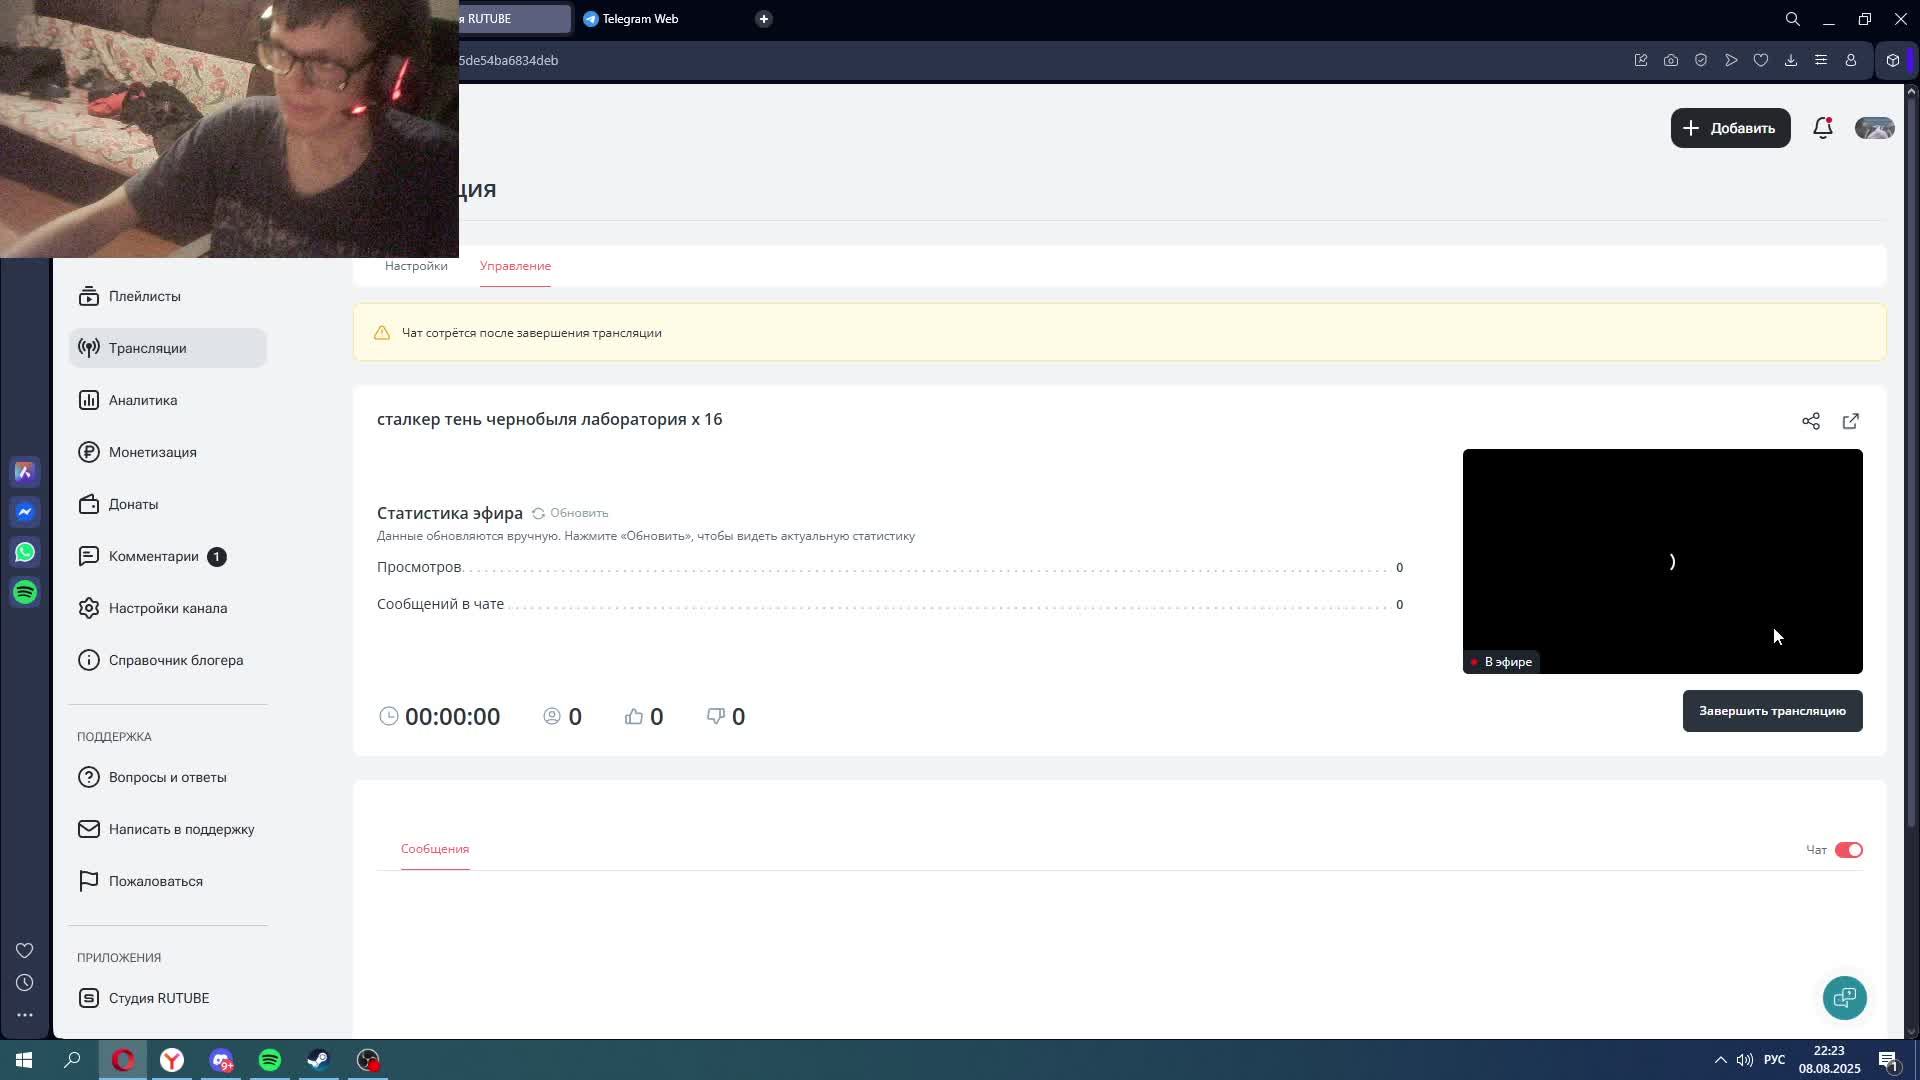Click the Завершить трансляцию button
Viewport: 1920px width, 1080px height.
coord(1772,711)
